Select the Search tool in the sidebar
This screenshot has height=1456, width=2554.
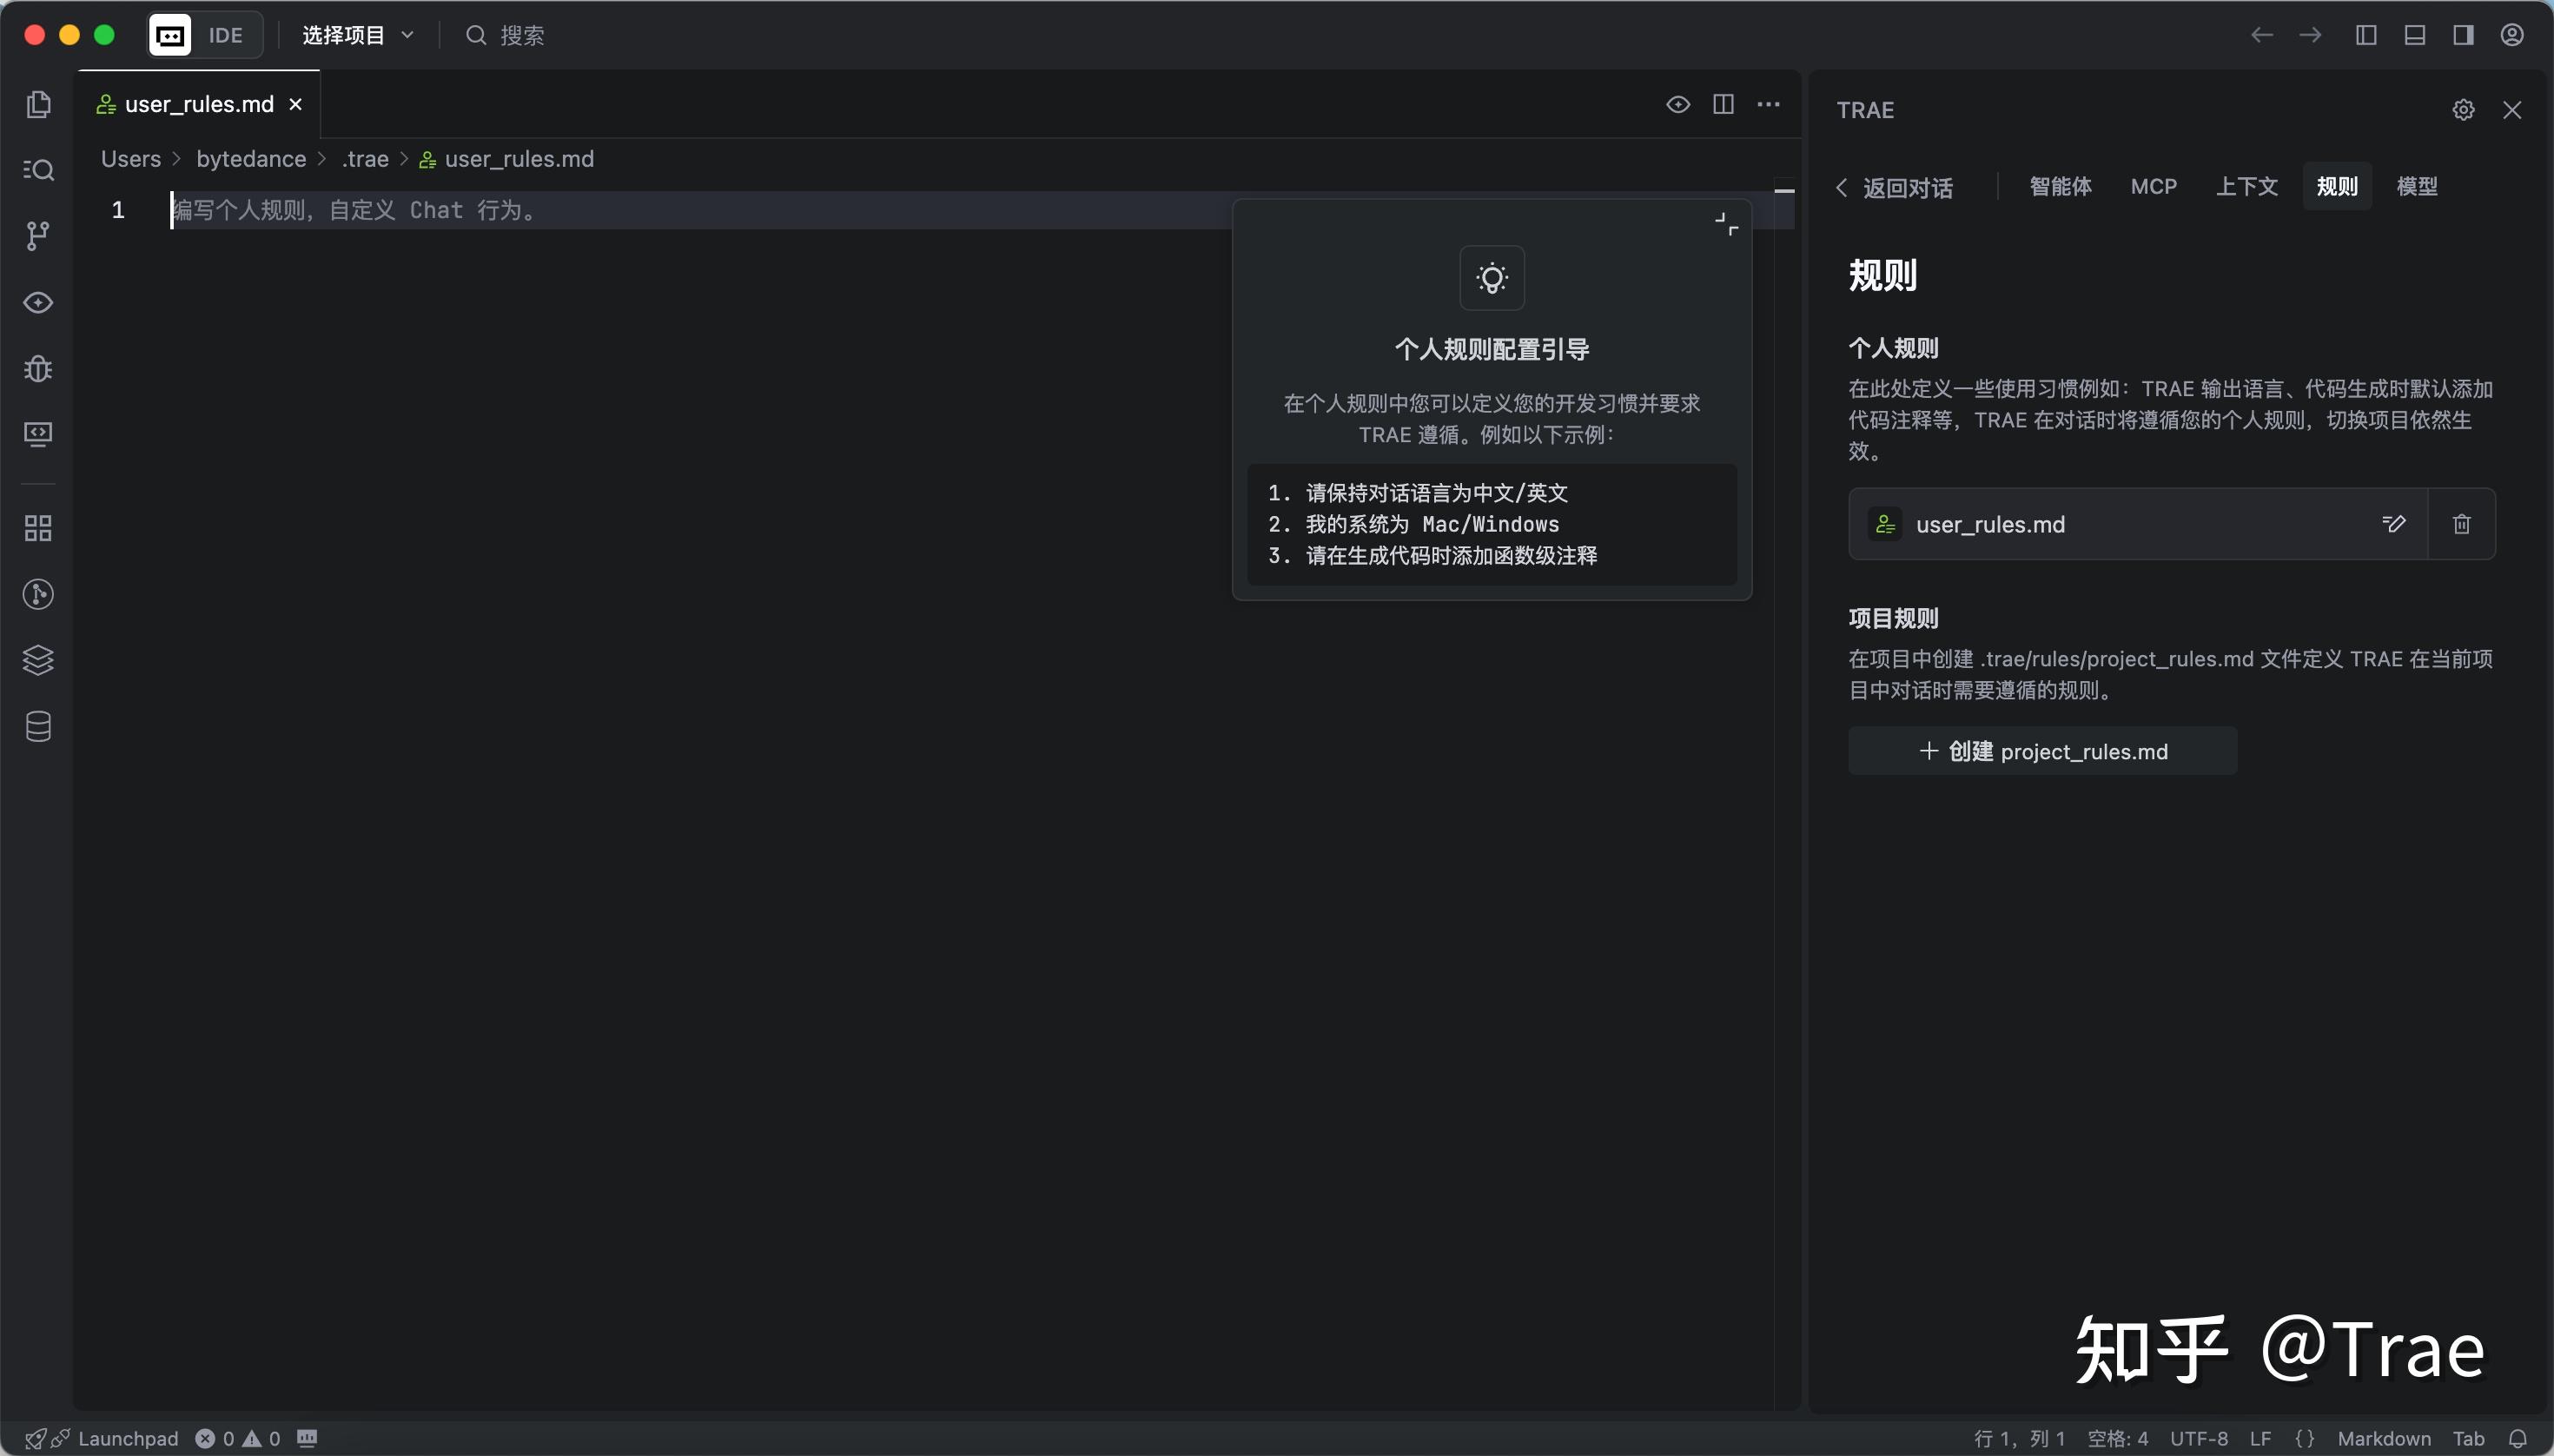click(x=38, y=170)
